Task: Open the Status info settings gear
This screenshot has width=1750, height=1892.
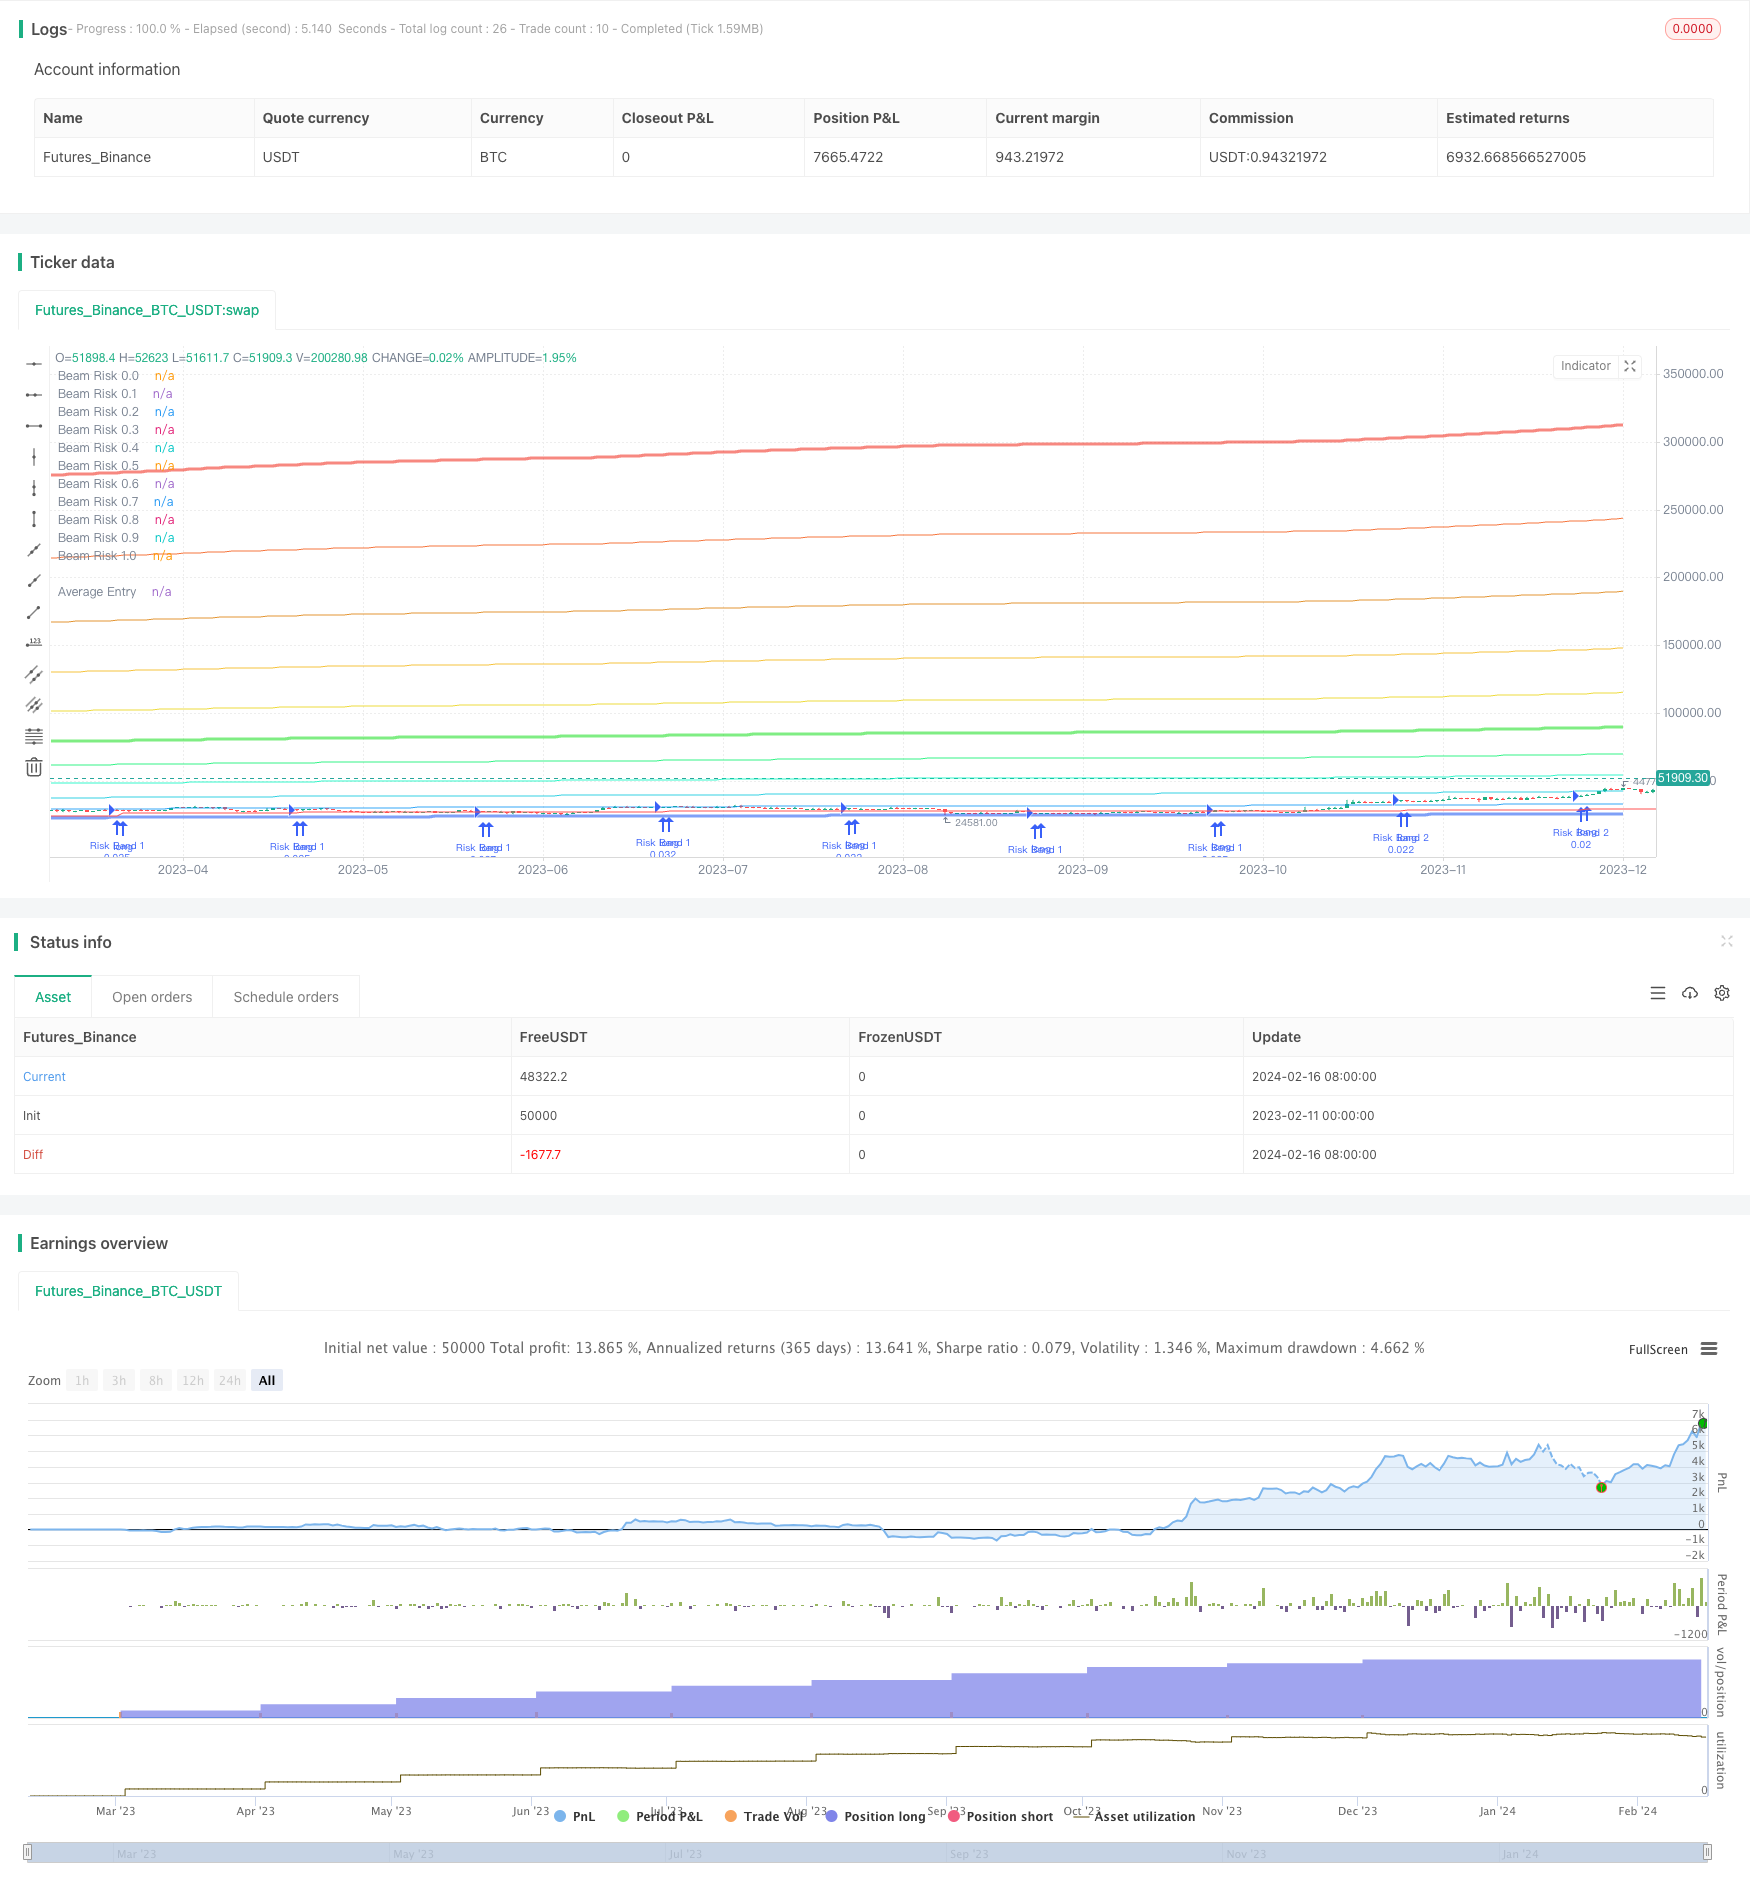Action: pos(1722,993)
